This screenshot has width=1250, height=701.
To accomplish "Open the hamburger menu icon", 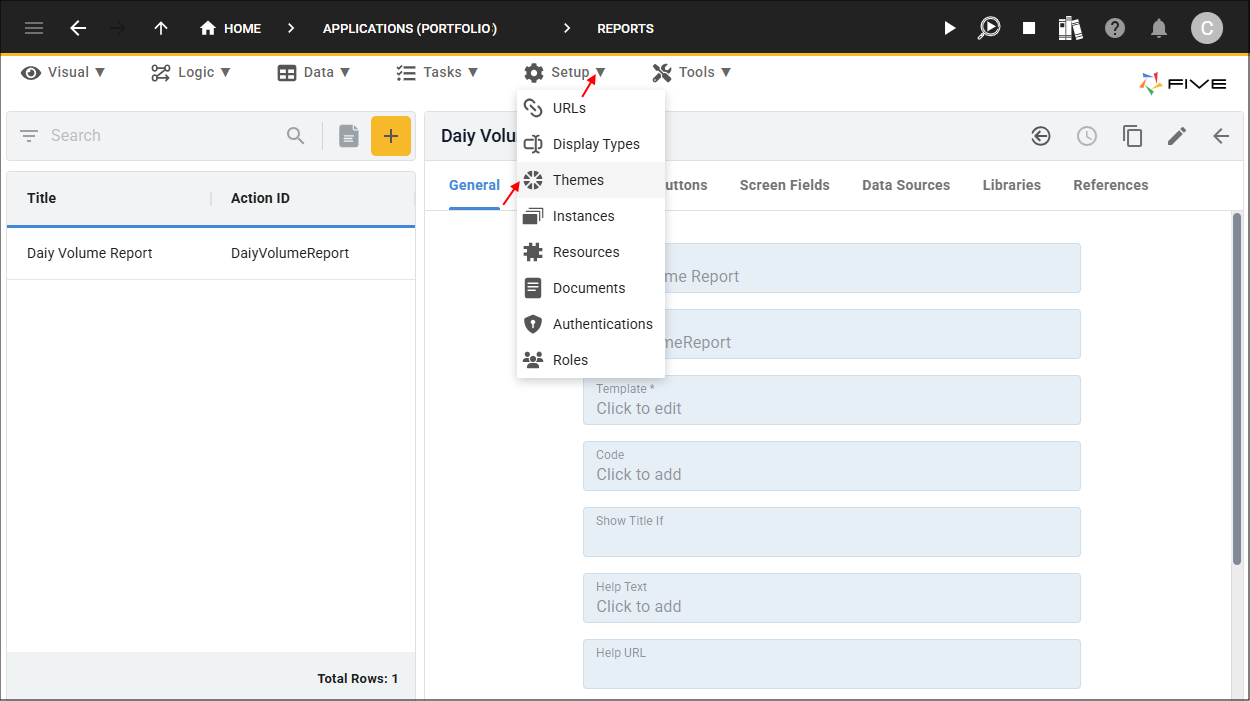I will click(34, 28).
